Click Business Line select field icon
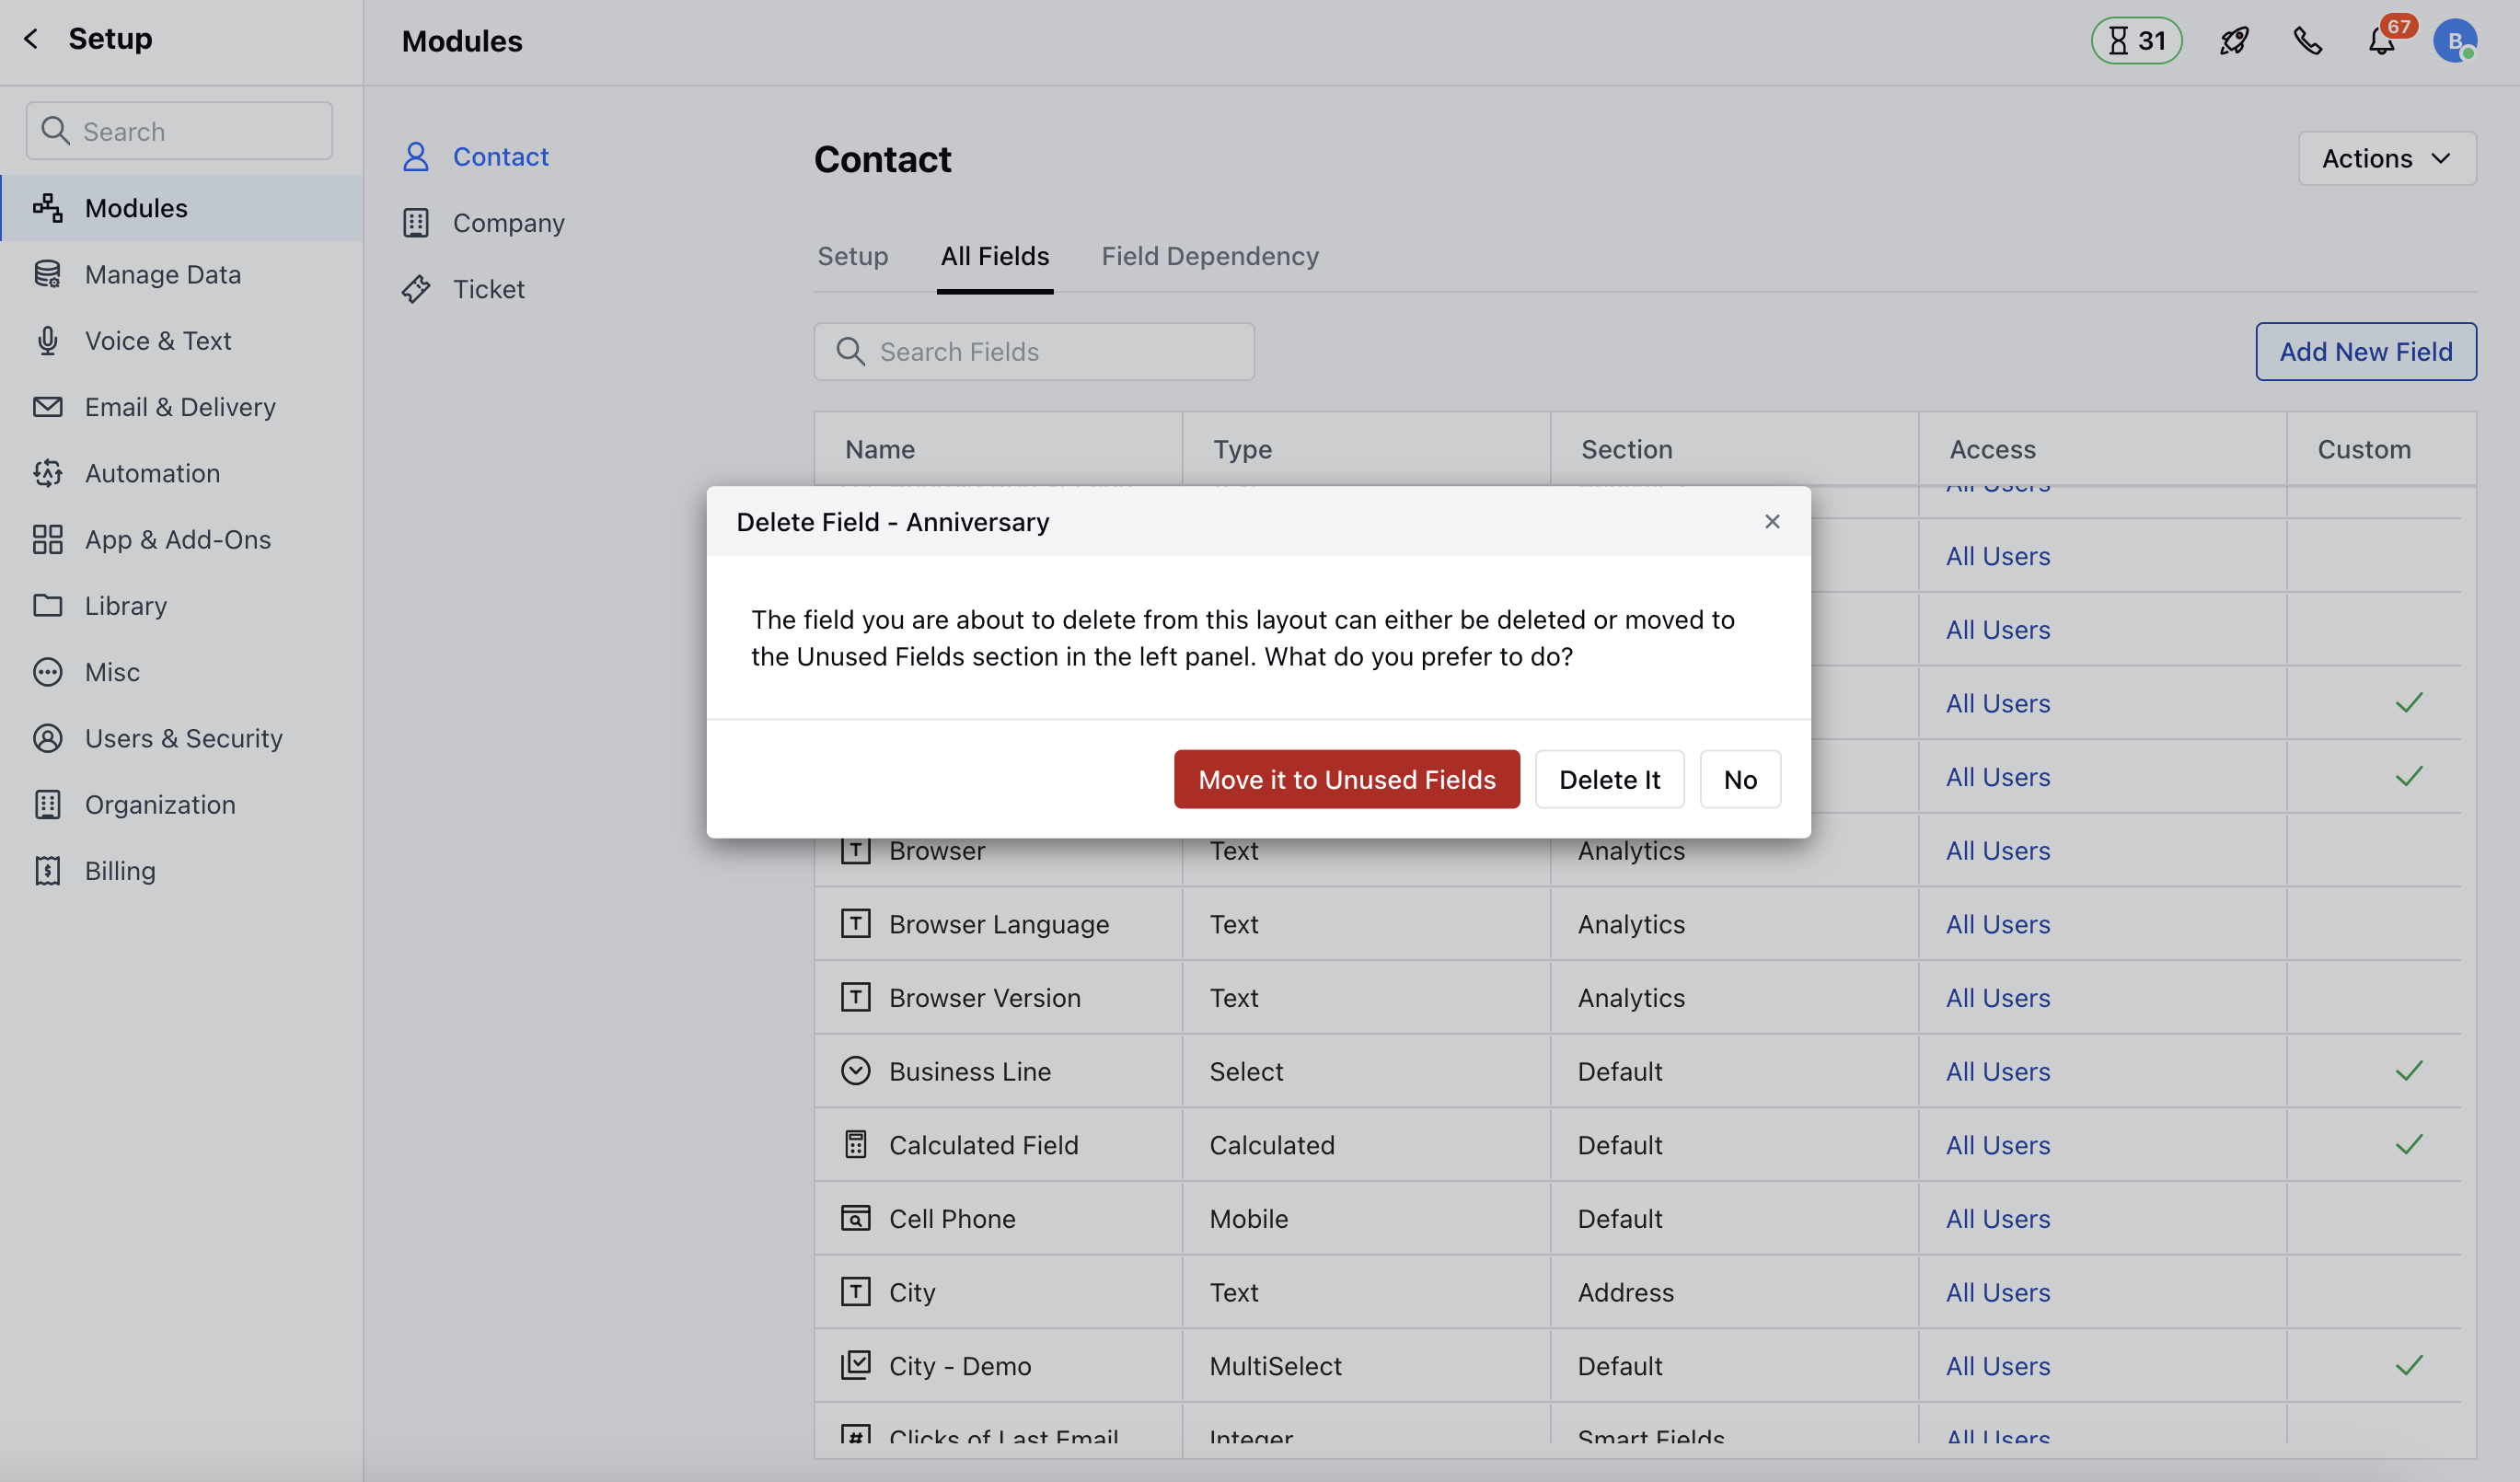 coord(855,1071)
